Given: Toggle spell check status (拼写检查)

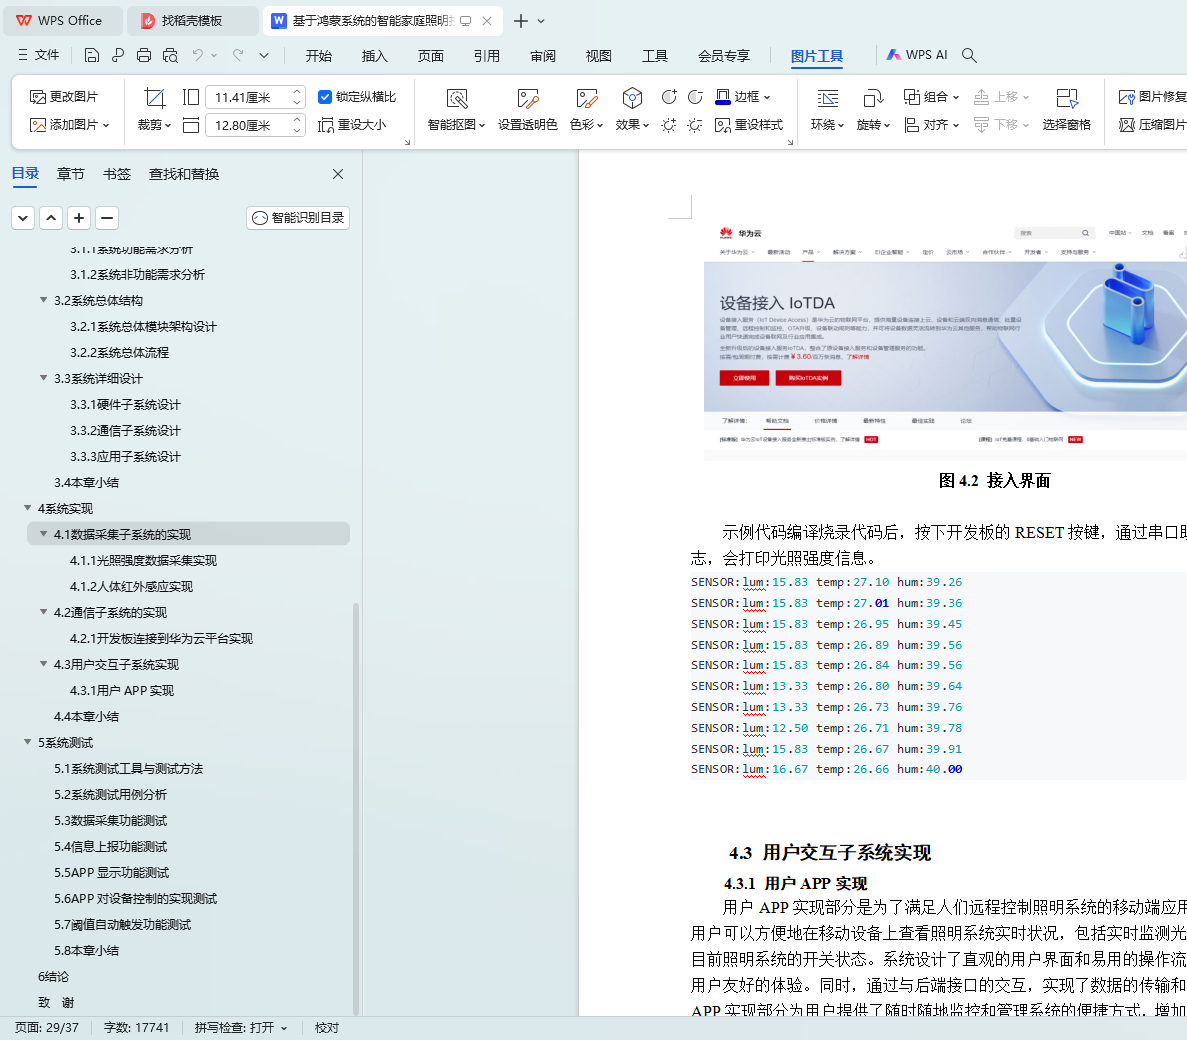Looking at the screenshot, I should (241, 1027).
